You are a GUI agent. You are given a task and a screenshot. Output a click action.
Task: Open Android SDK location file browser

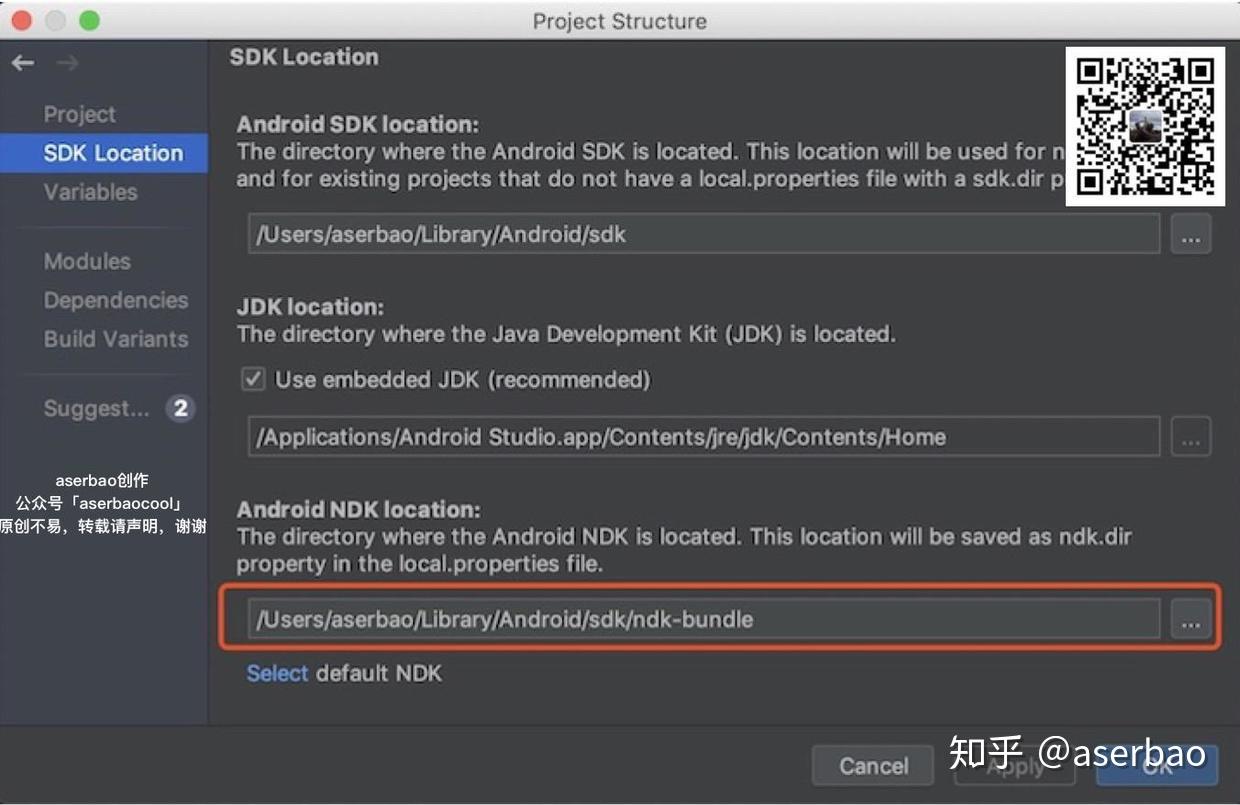click(x=1190, y=234)
